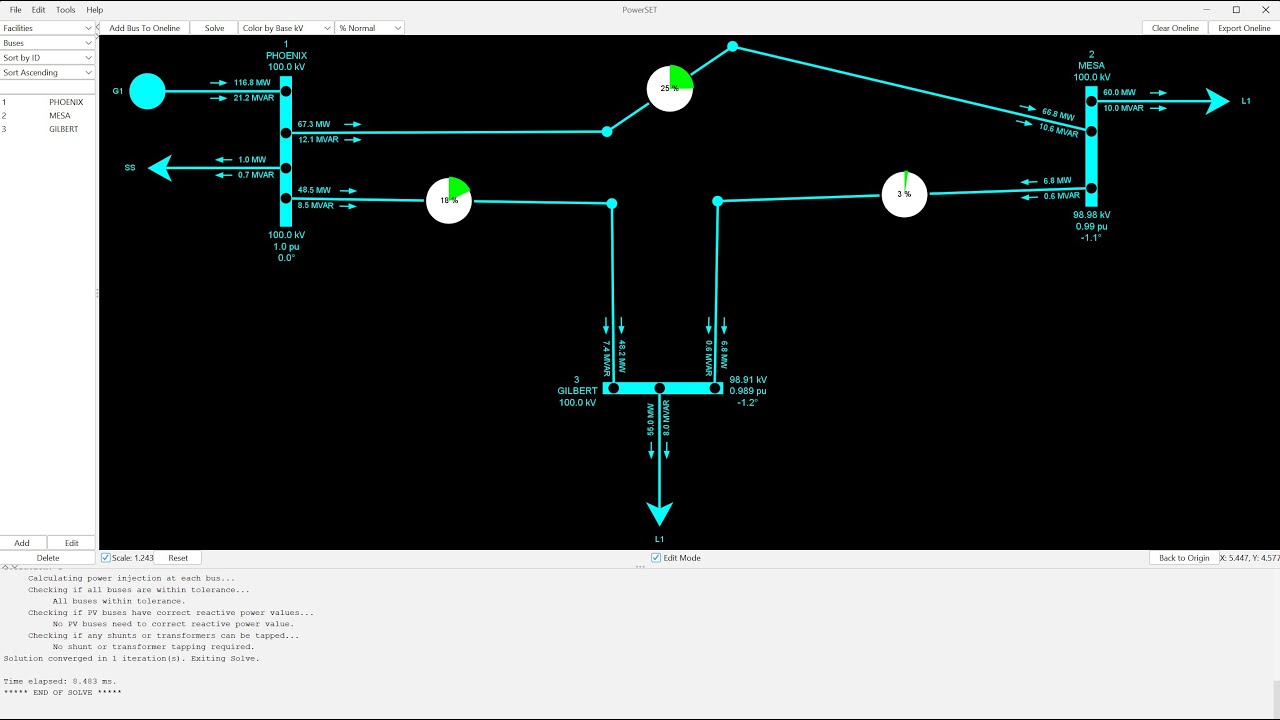Click the 60.0 MW load node on MESA bus
The image size is (1280, 720).
1092,101
